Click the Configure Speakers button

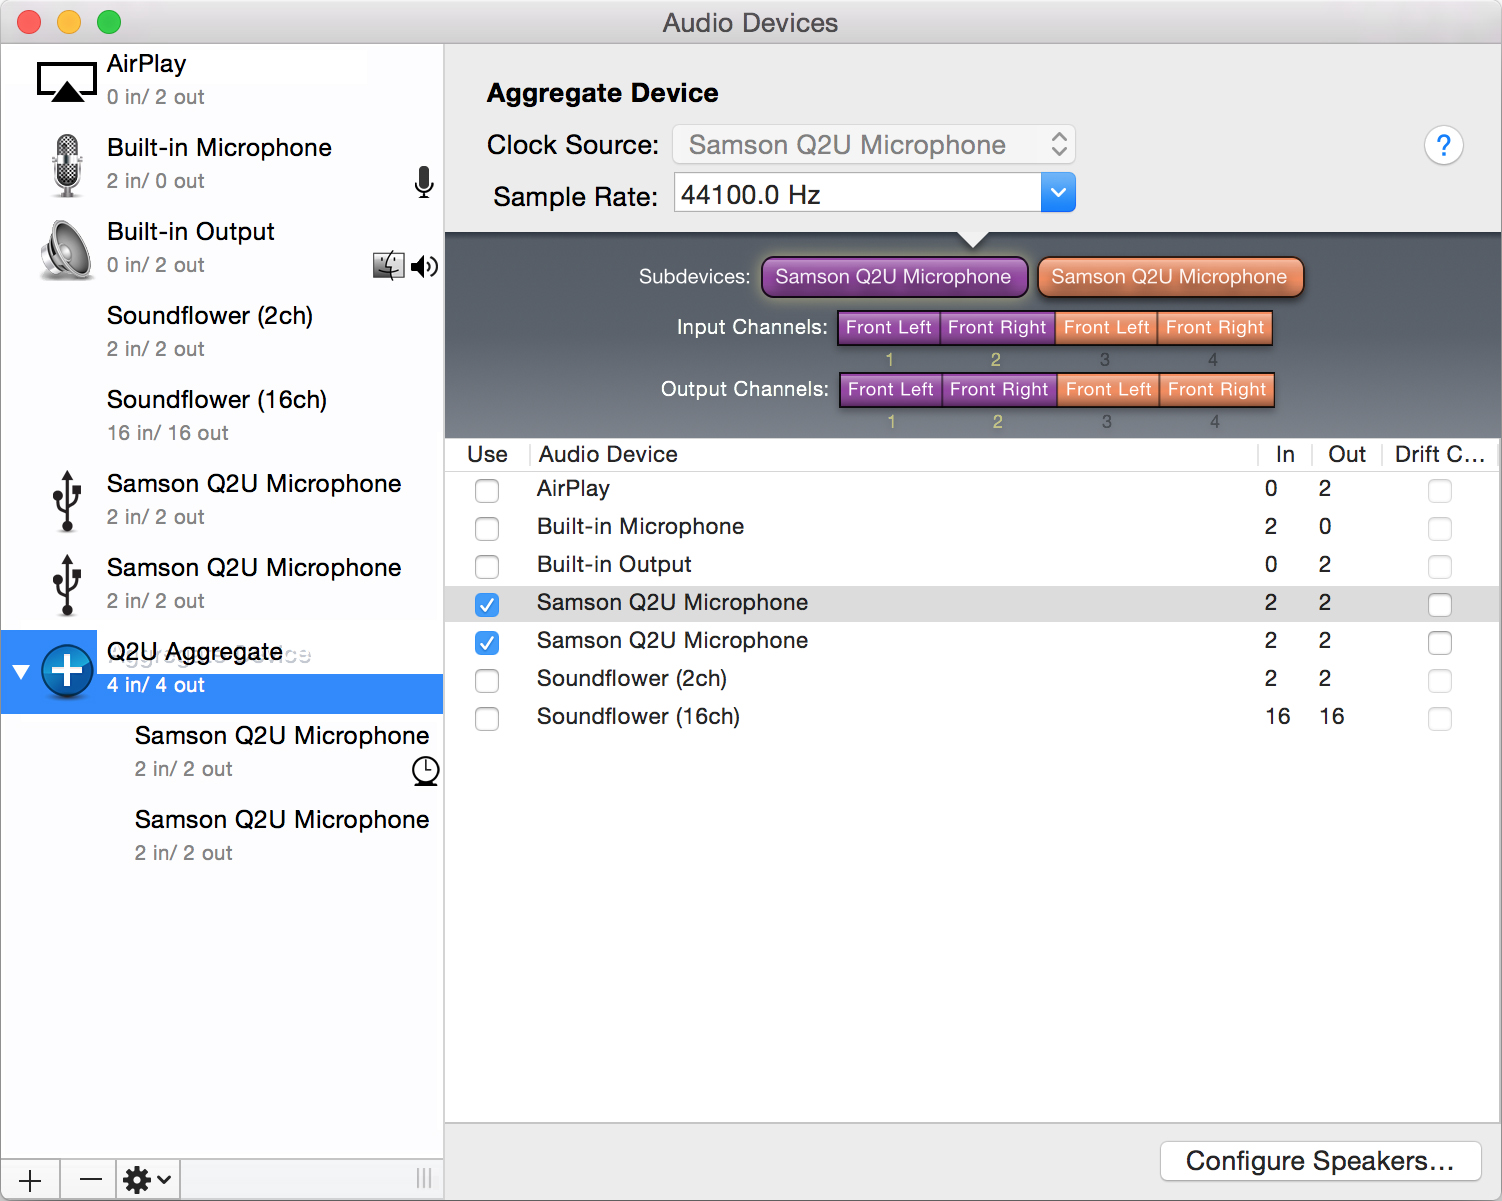1319,1161
